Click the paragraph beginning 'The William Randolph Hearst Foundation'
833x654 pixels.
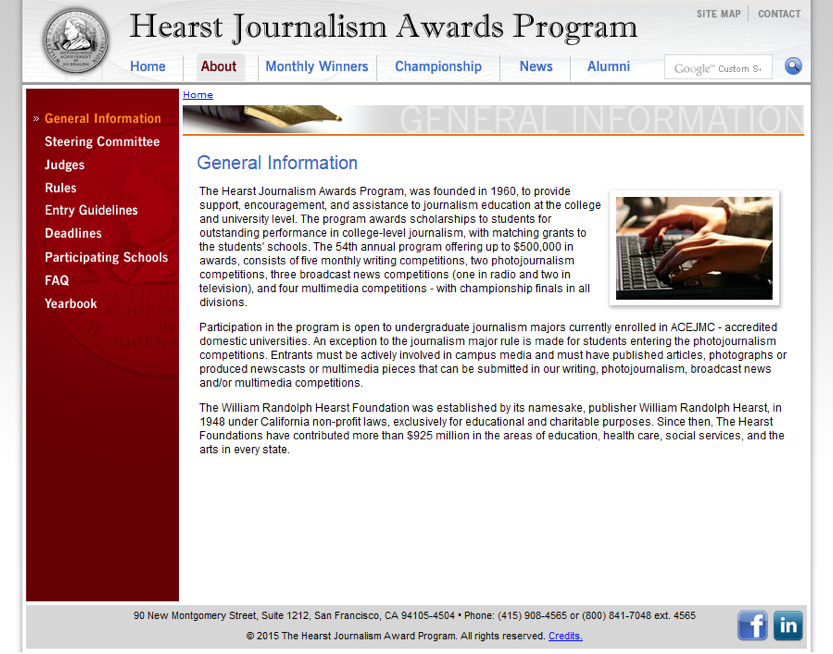(x=491, y=429)
